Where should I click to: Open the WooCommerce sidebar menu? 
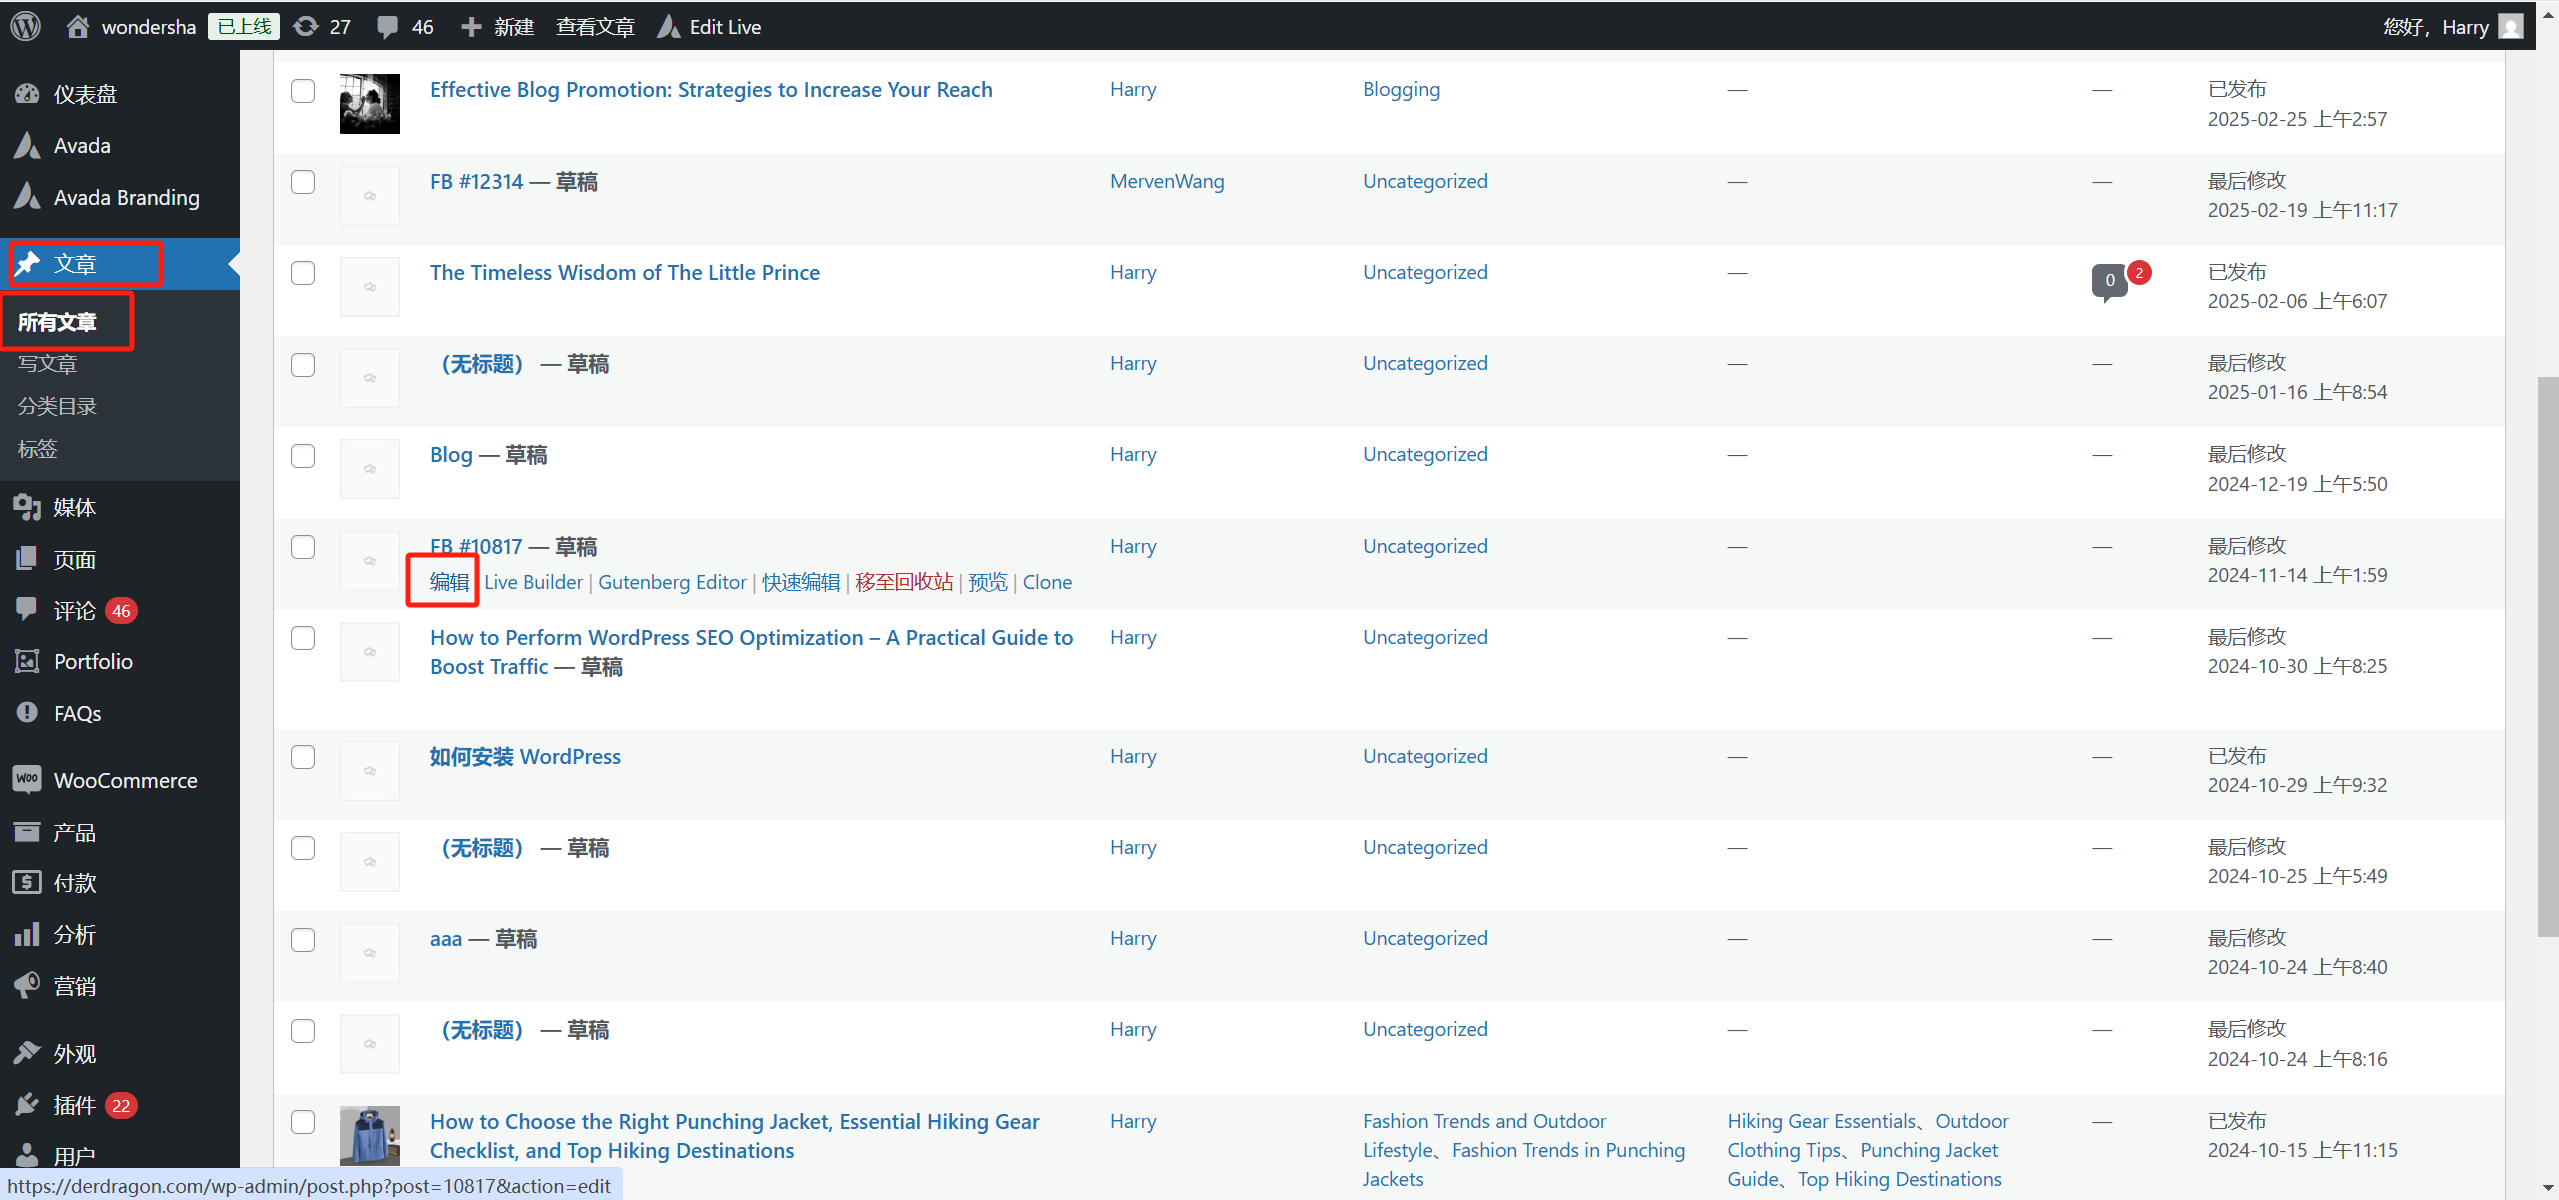pos(125,780)
